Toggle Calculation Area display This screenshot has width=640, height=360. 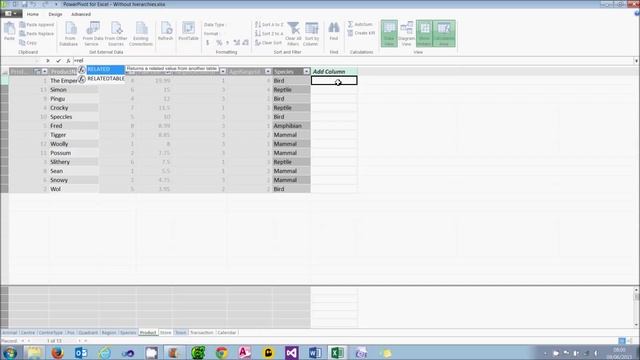coord(444,33)
